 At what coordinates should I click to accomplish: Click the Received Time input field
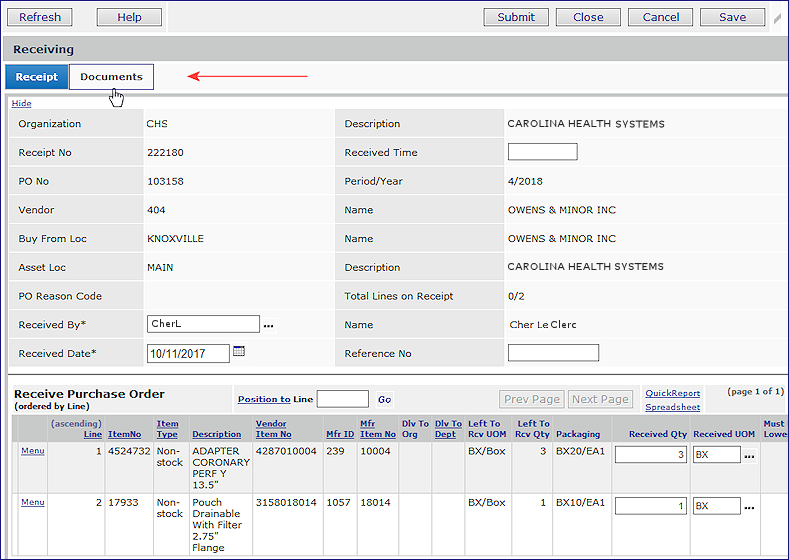pos(542,152)
